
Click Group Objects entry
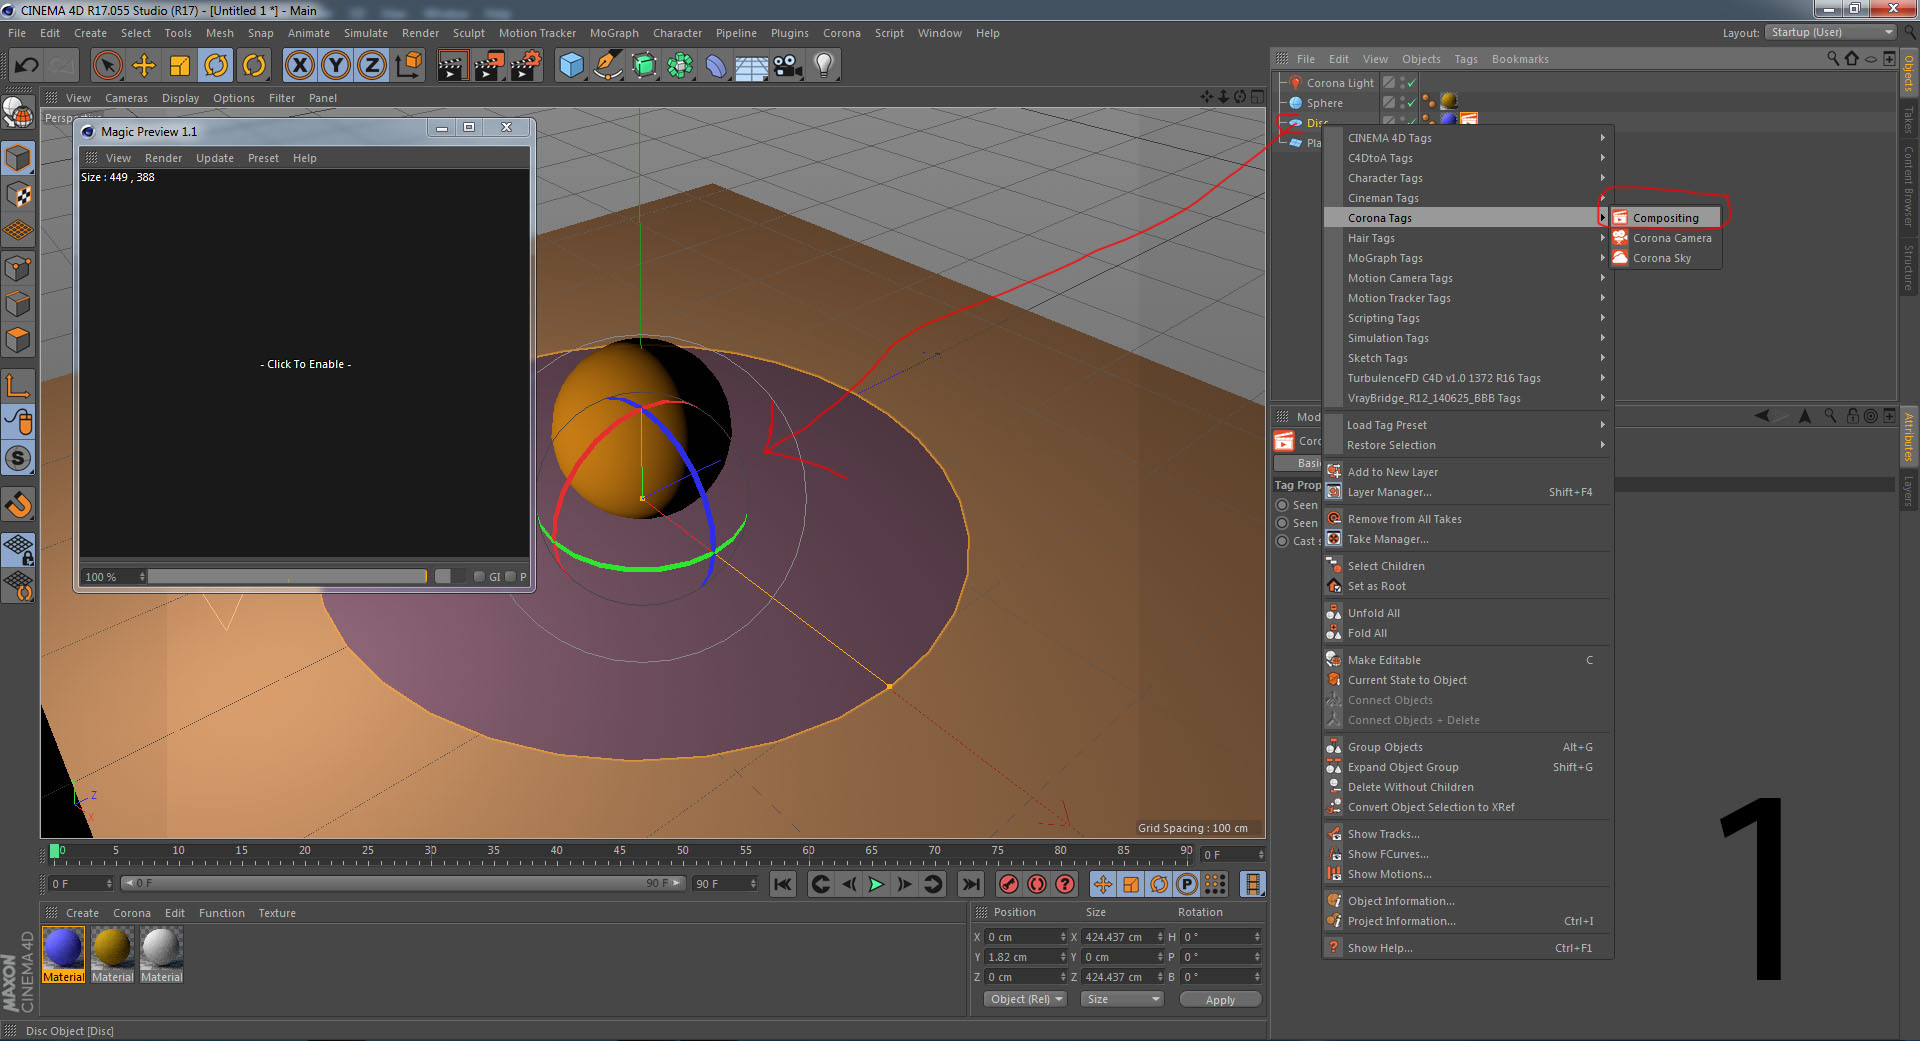pos(1468,747)
